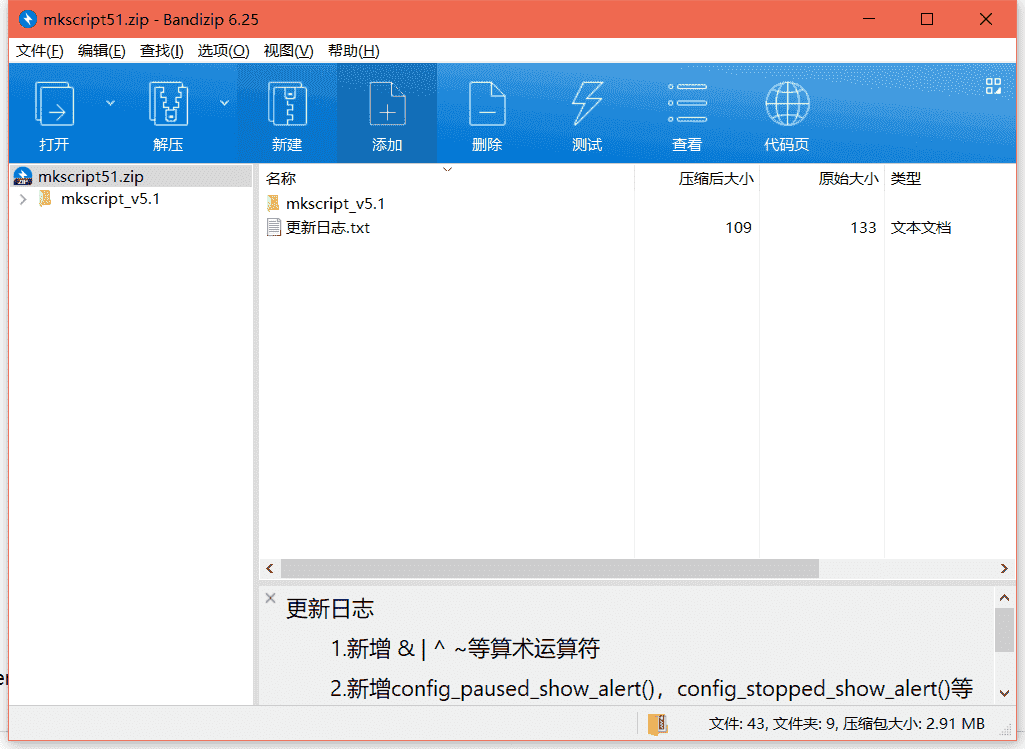
Task: Sort by the 名称 column header
Action: [446, 178]
